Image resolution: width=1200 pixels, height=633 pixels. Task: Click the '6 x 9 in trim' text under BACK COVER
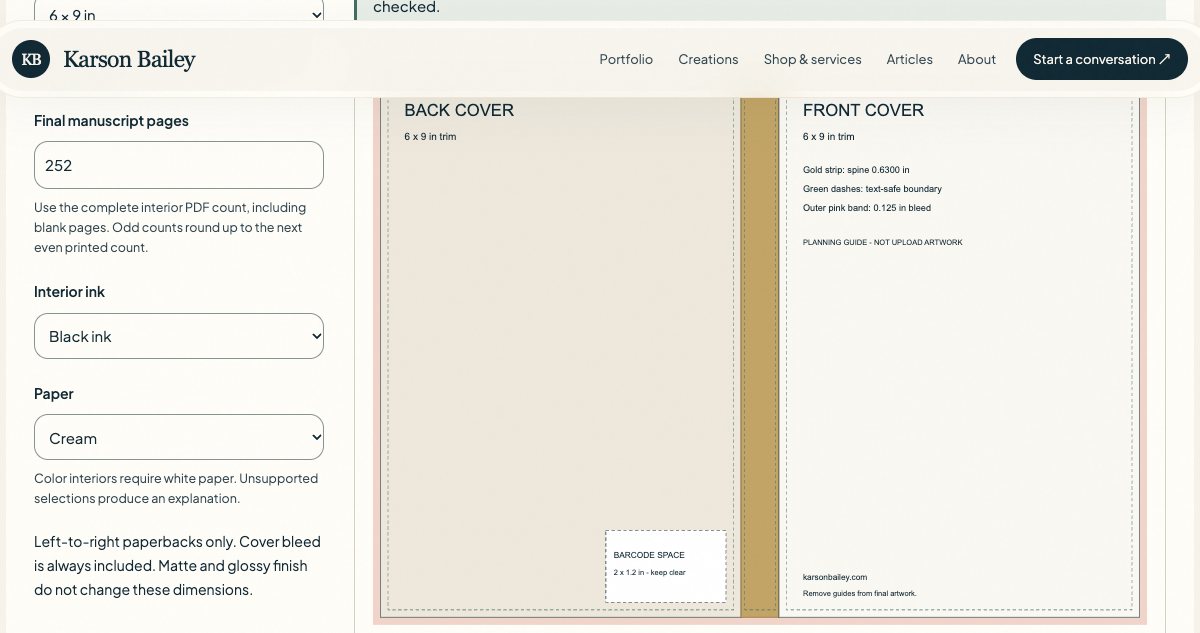tap(430, 136)
